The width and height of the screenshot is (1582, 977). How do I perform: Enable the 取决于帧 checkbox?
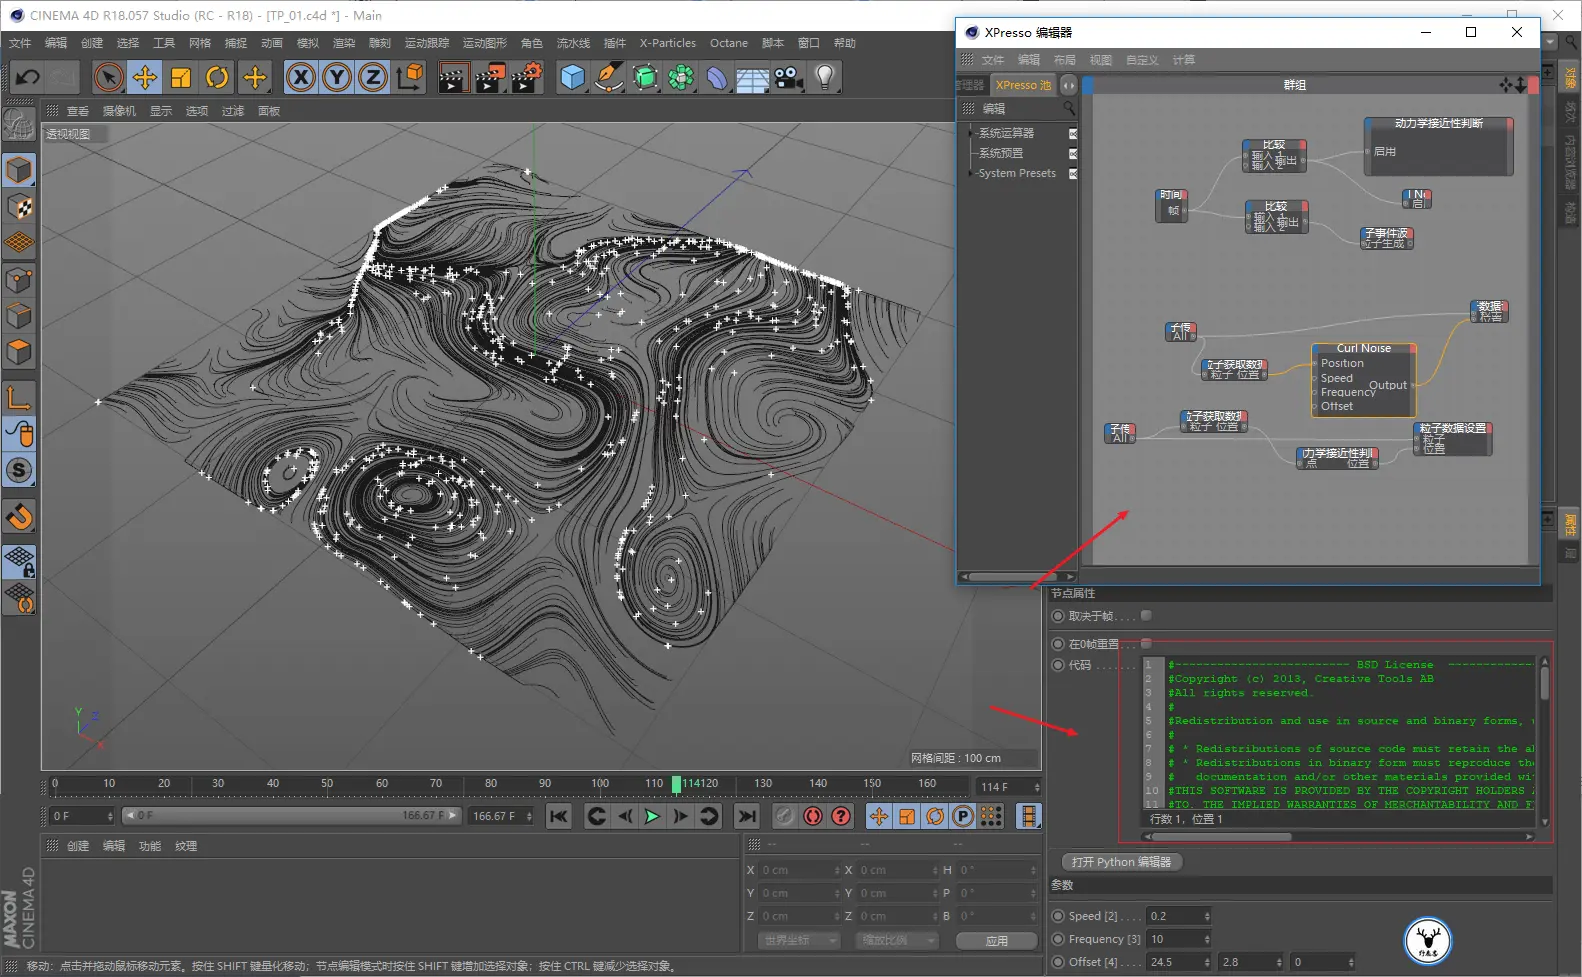(1146, 616)
